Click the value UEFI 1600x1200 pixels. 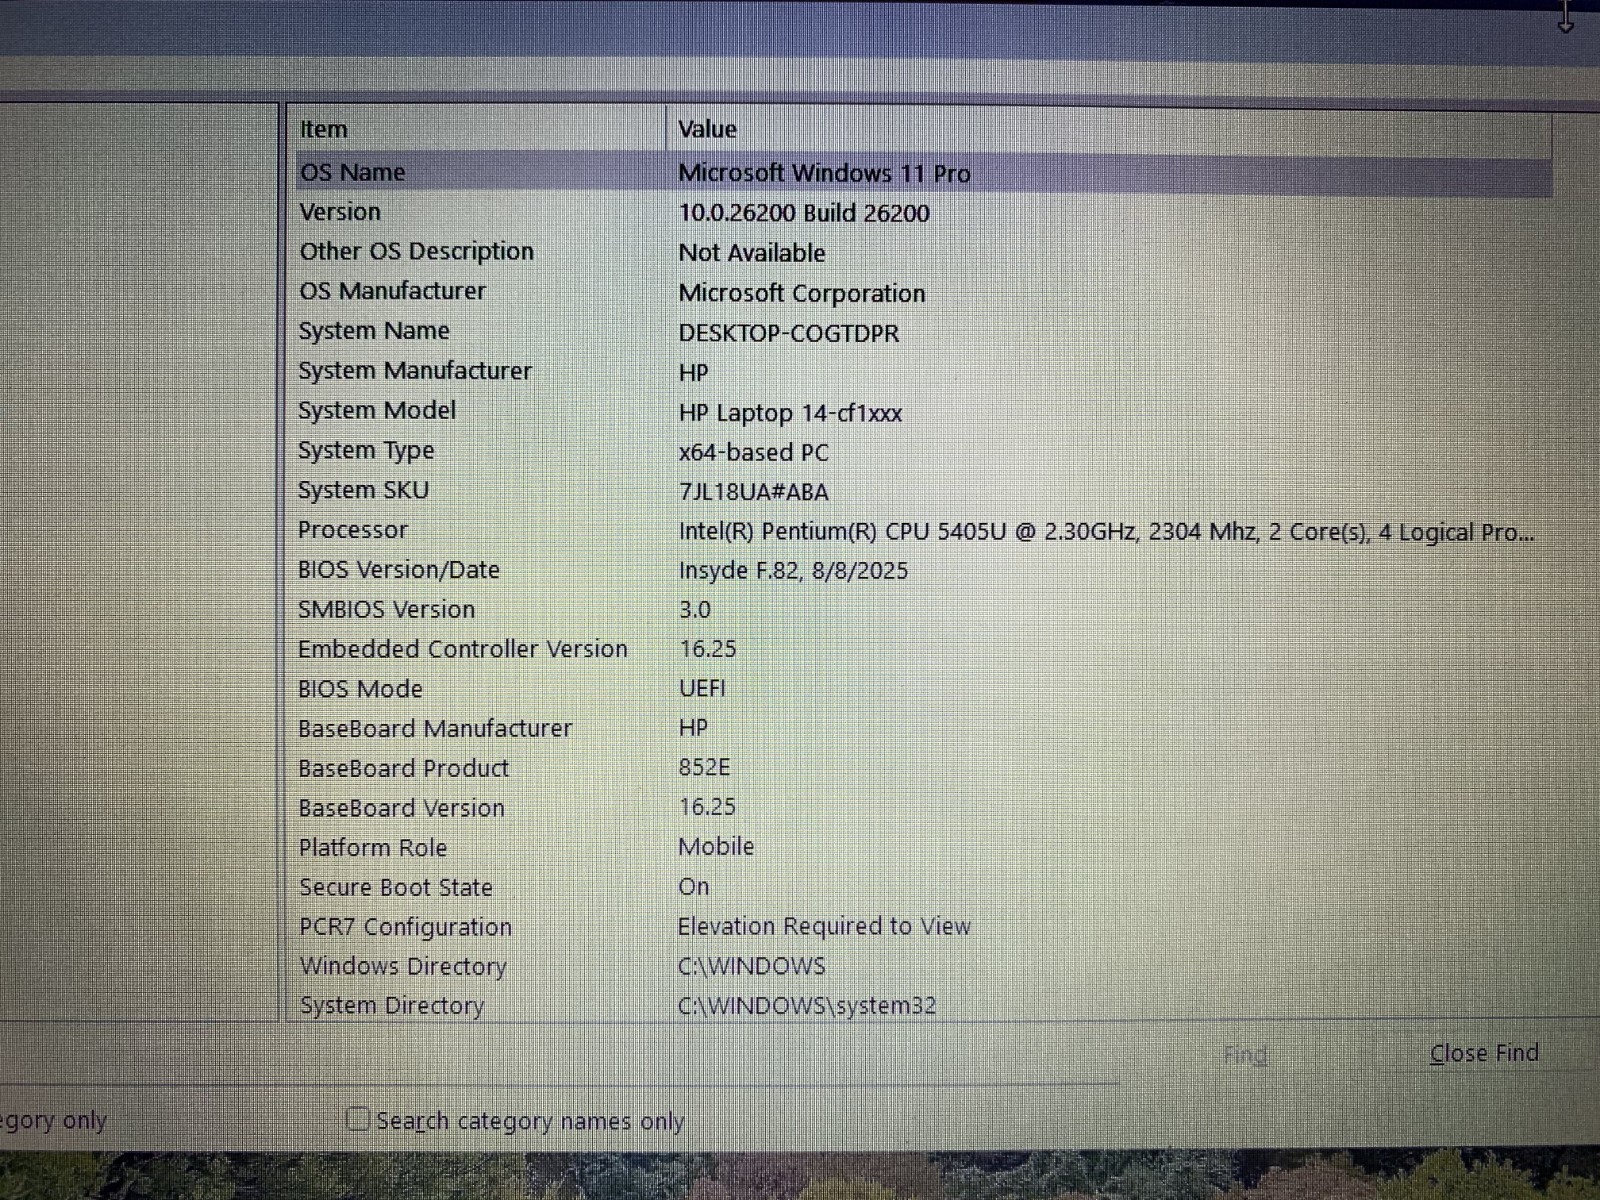(x=702, y=689)
